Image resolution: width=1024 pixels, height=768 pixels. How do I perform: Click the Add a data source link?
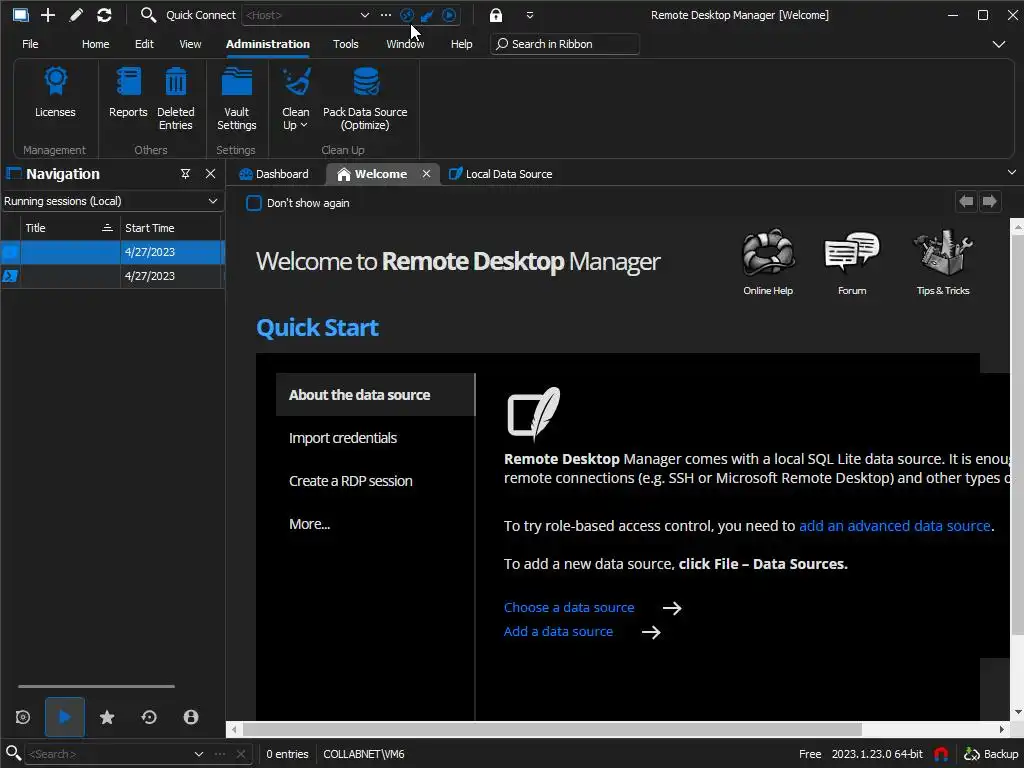[558, 632]
